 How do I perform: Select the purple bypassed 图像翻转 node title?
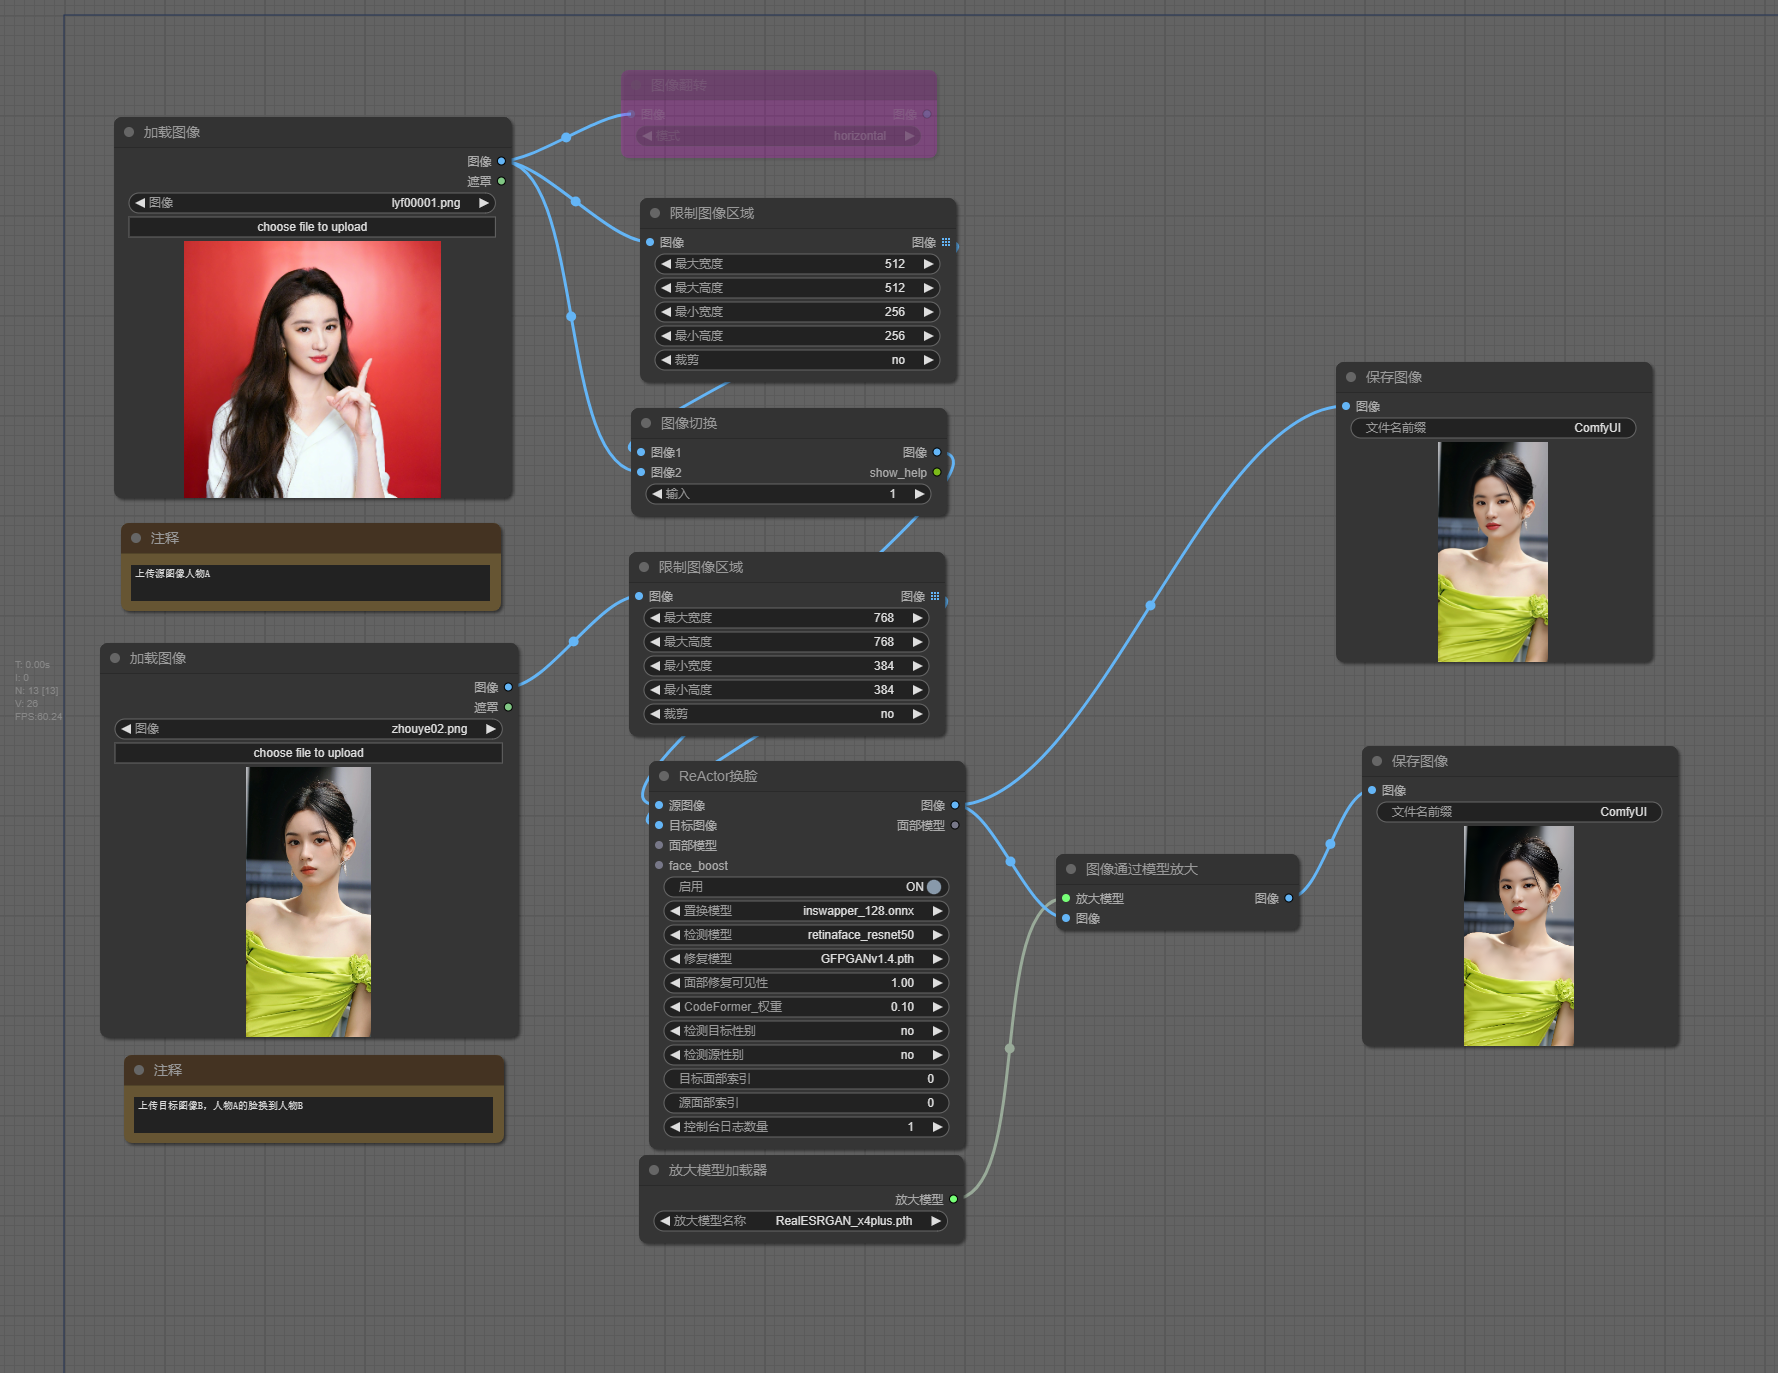pos(679,85)
